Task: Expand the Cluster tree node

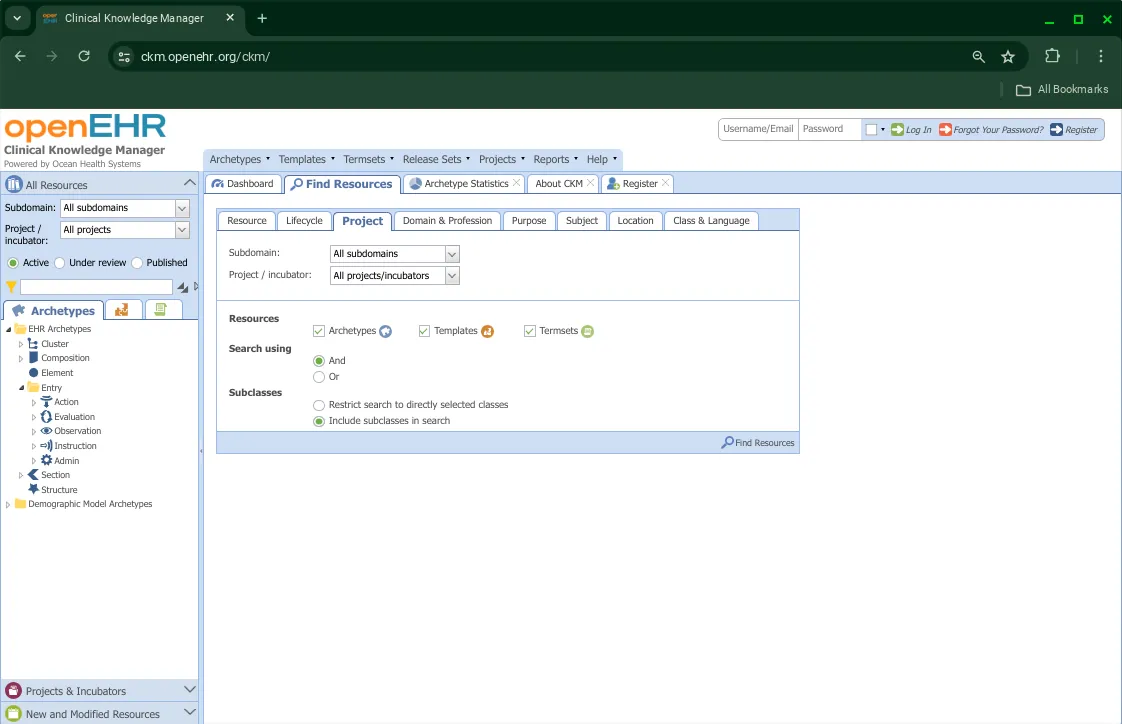Action: coord(21,344)
